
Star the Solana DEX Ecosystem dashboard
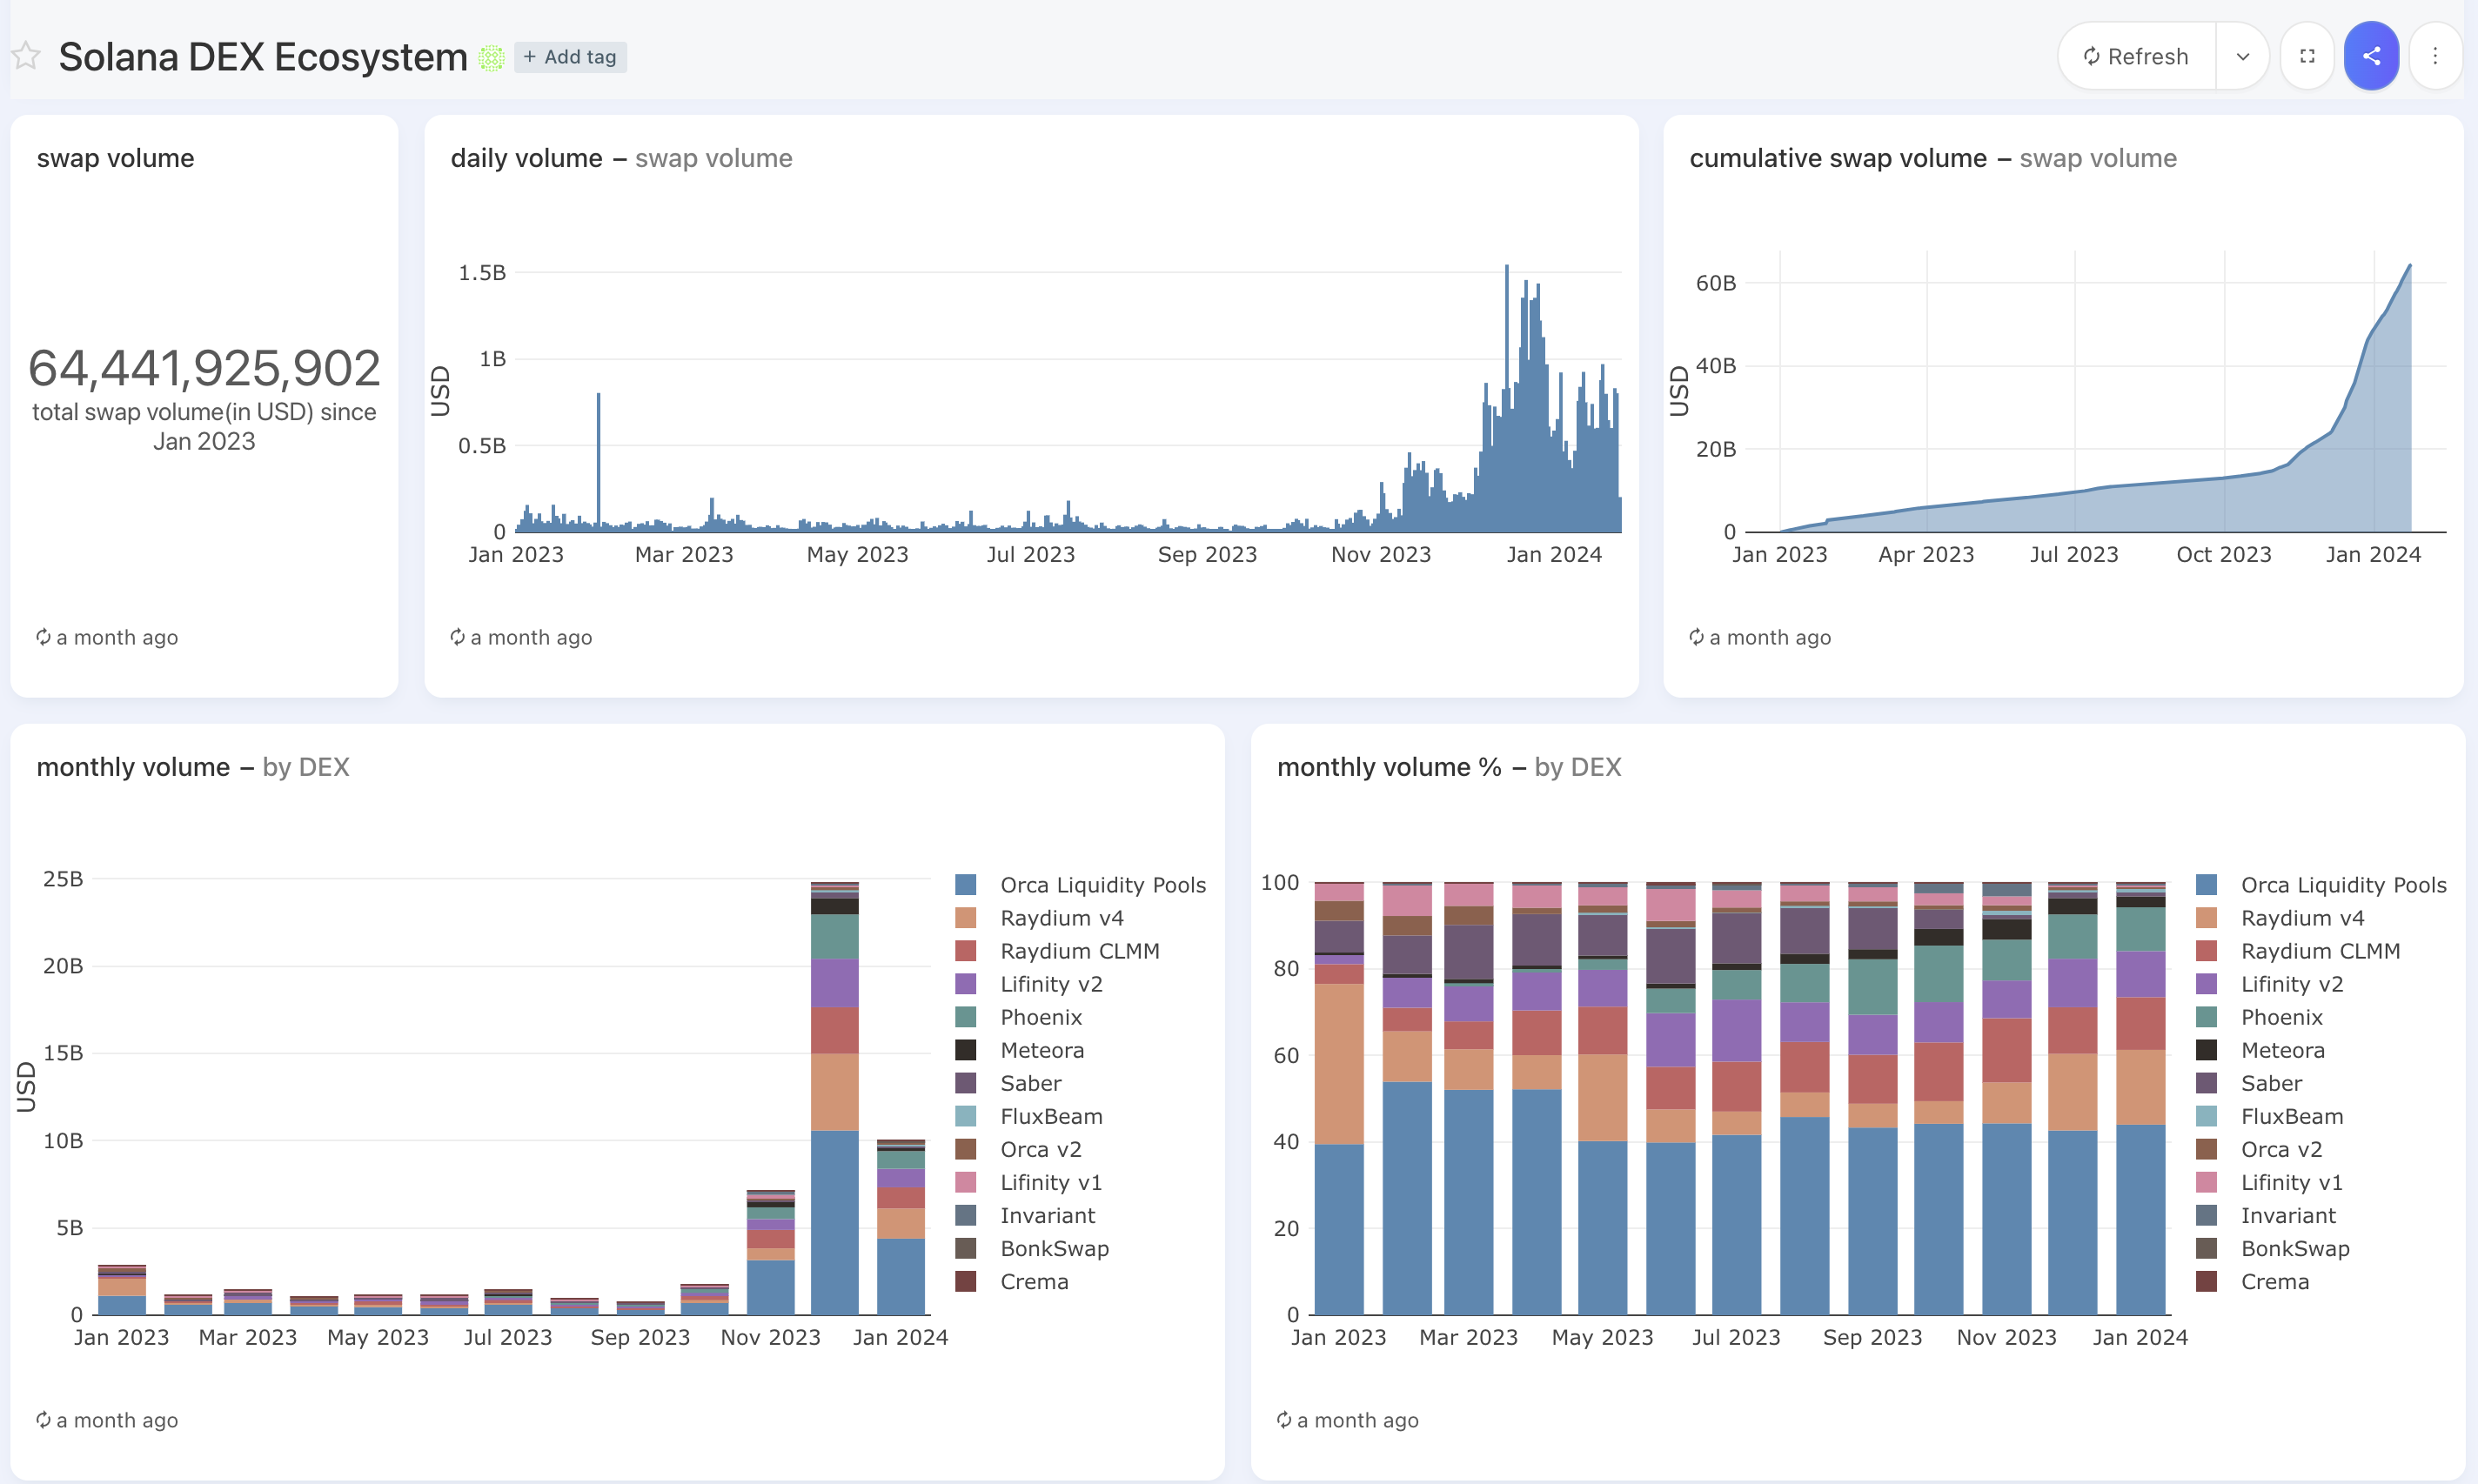click(26, 56)
